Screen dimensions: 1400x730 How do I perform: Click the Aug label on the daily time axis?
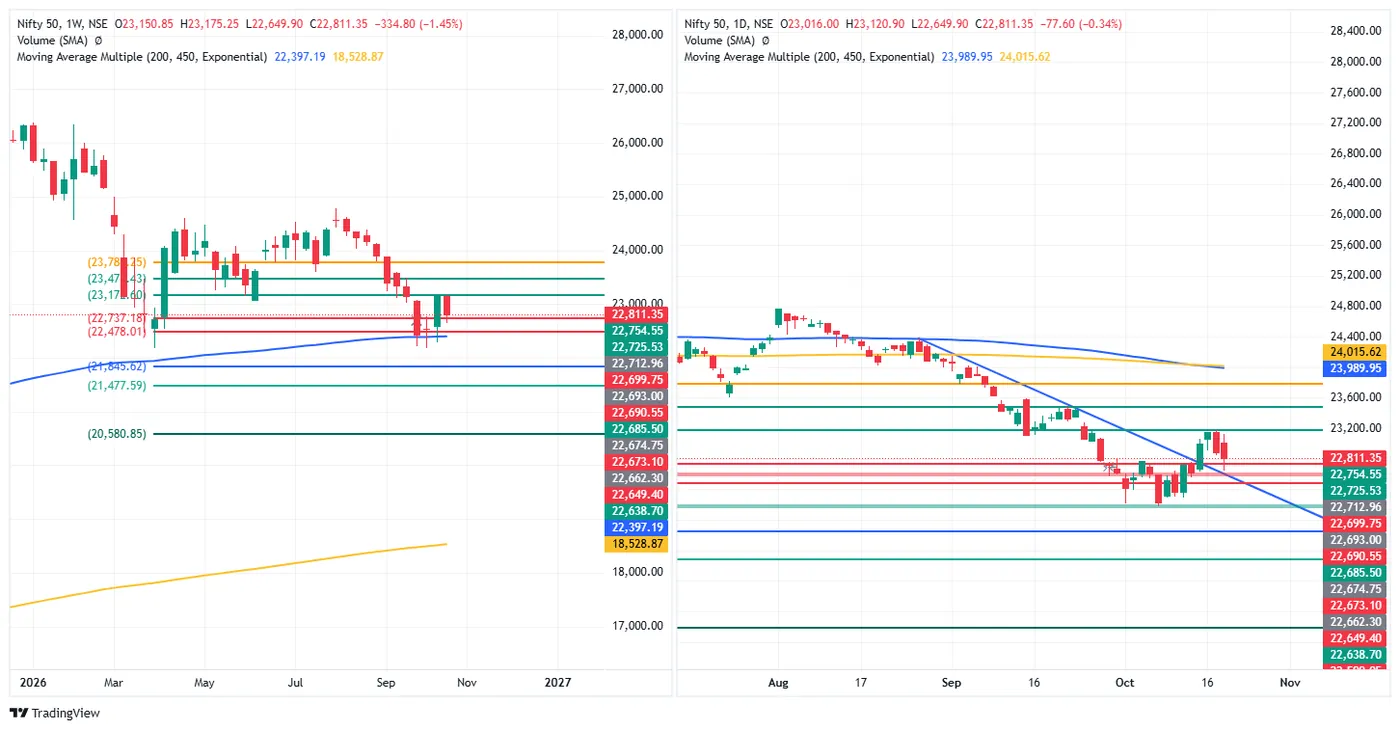click(778, 683)
